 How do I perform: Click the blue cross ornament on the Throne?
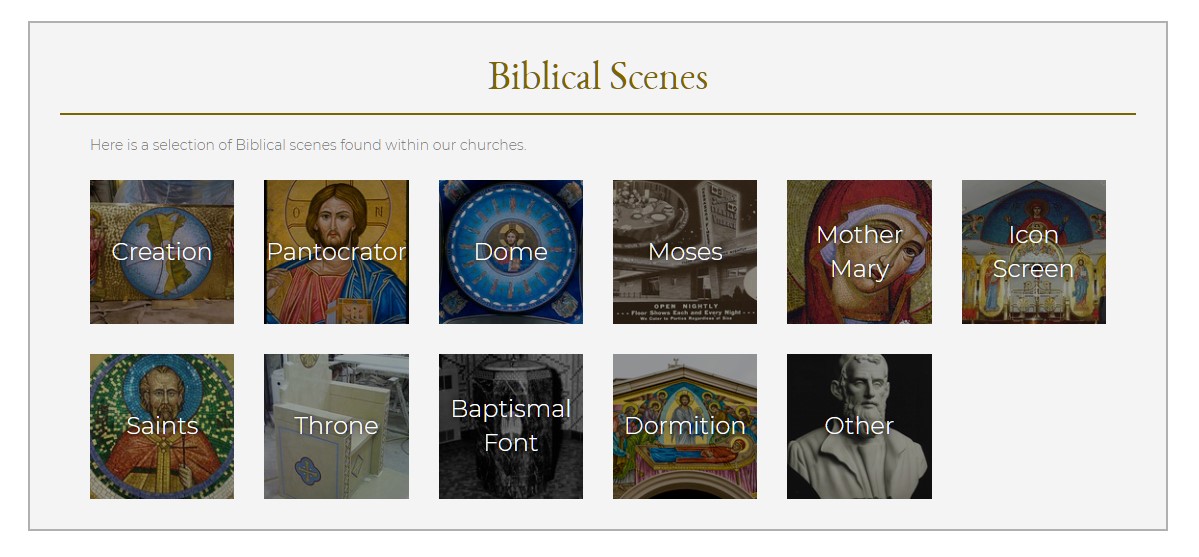click(x=308, y=468)
